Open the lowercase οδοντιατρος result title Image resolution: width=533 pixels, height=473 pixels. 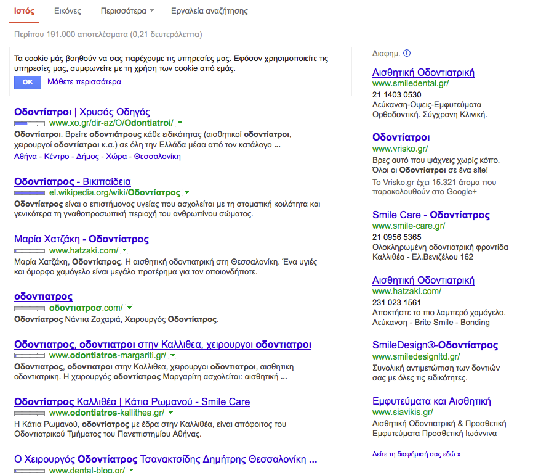(43, 297)
